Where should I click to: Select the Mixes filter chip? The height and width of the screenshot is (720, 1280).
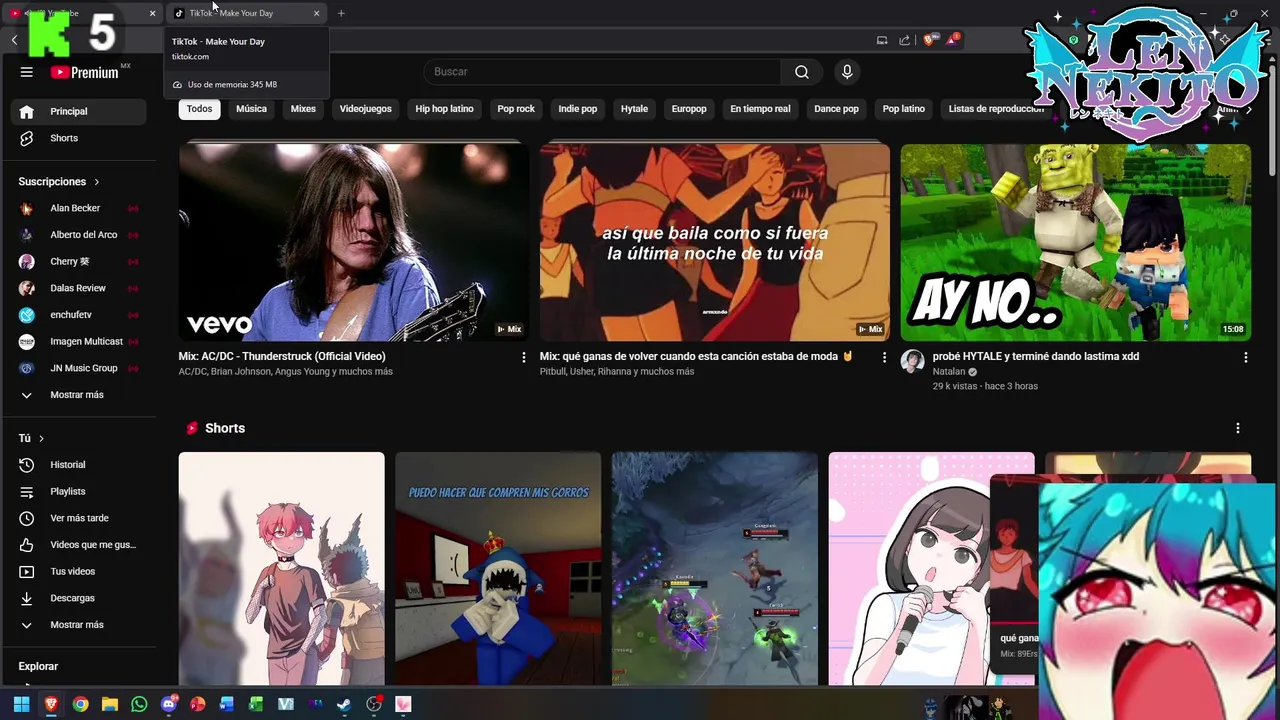[x=303, y=109]
